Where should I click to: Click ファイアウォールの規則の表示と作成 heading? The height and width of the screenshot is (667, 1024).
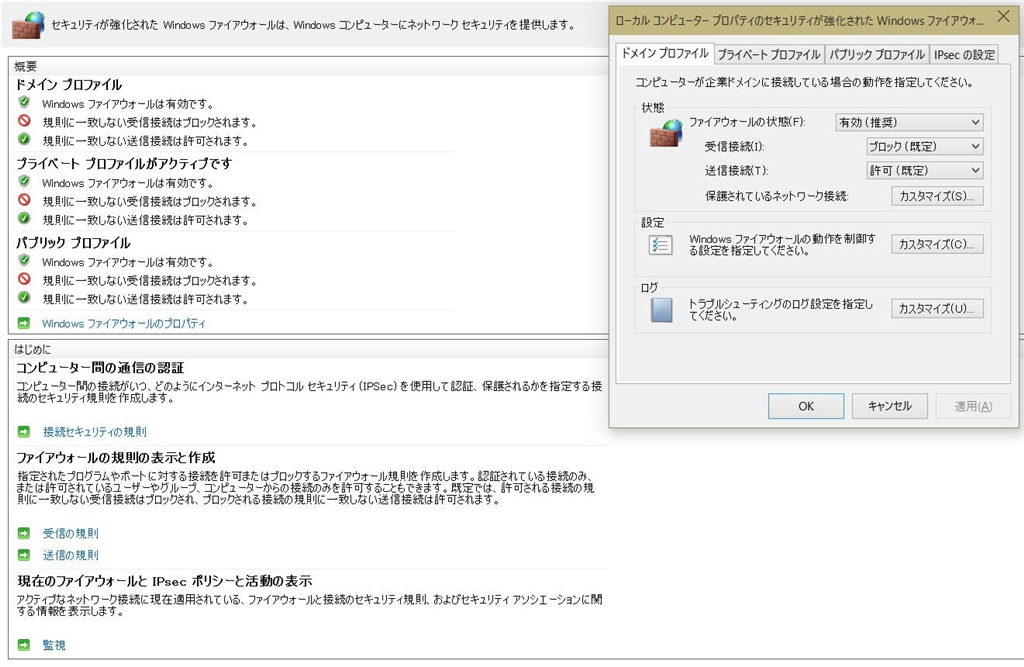click(116, 457)
